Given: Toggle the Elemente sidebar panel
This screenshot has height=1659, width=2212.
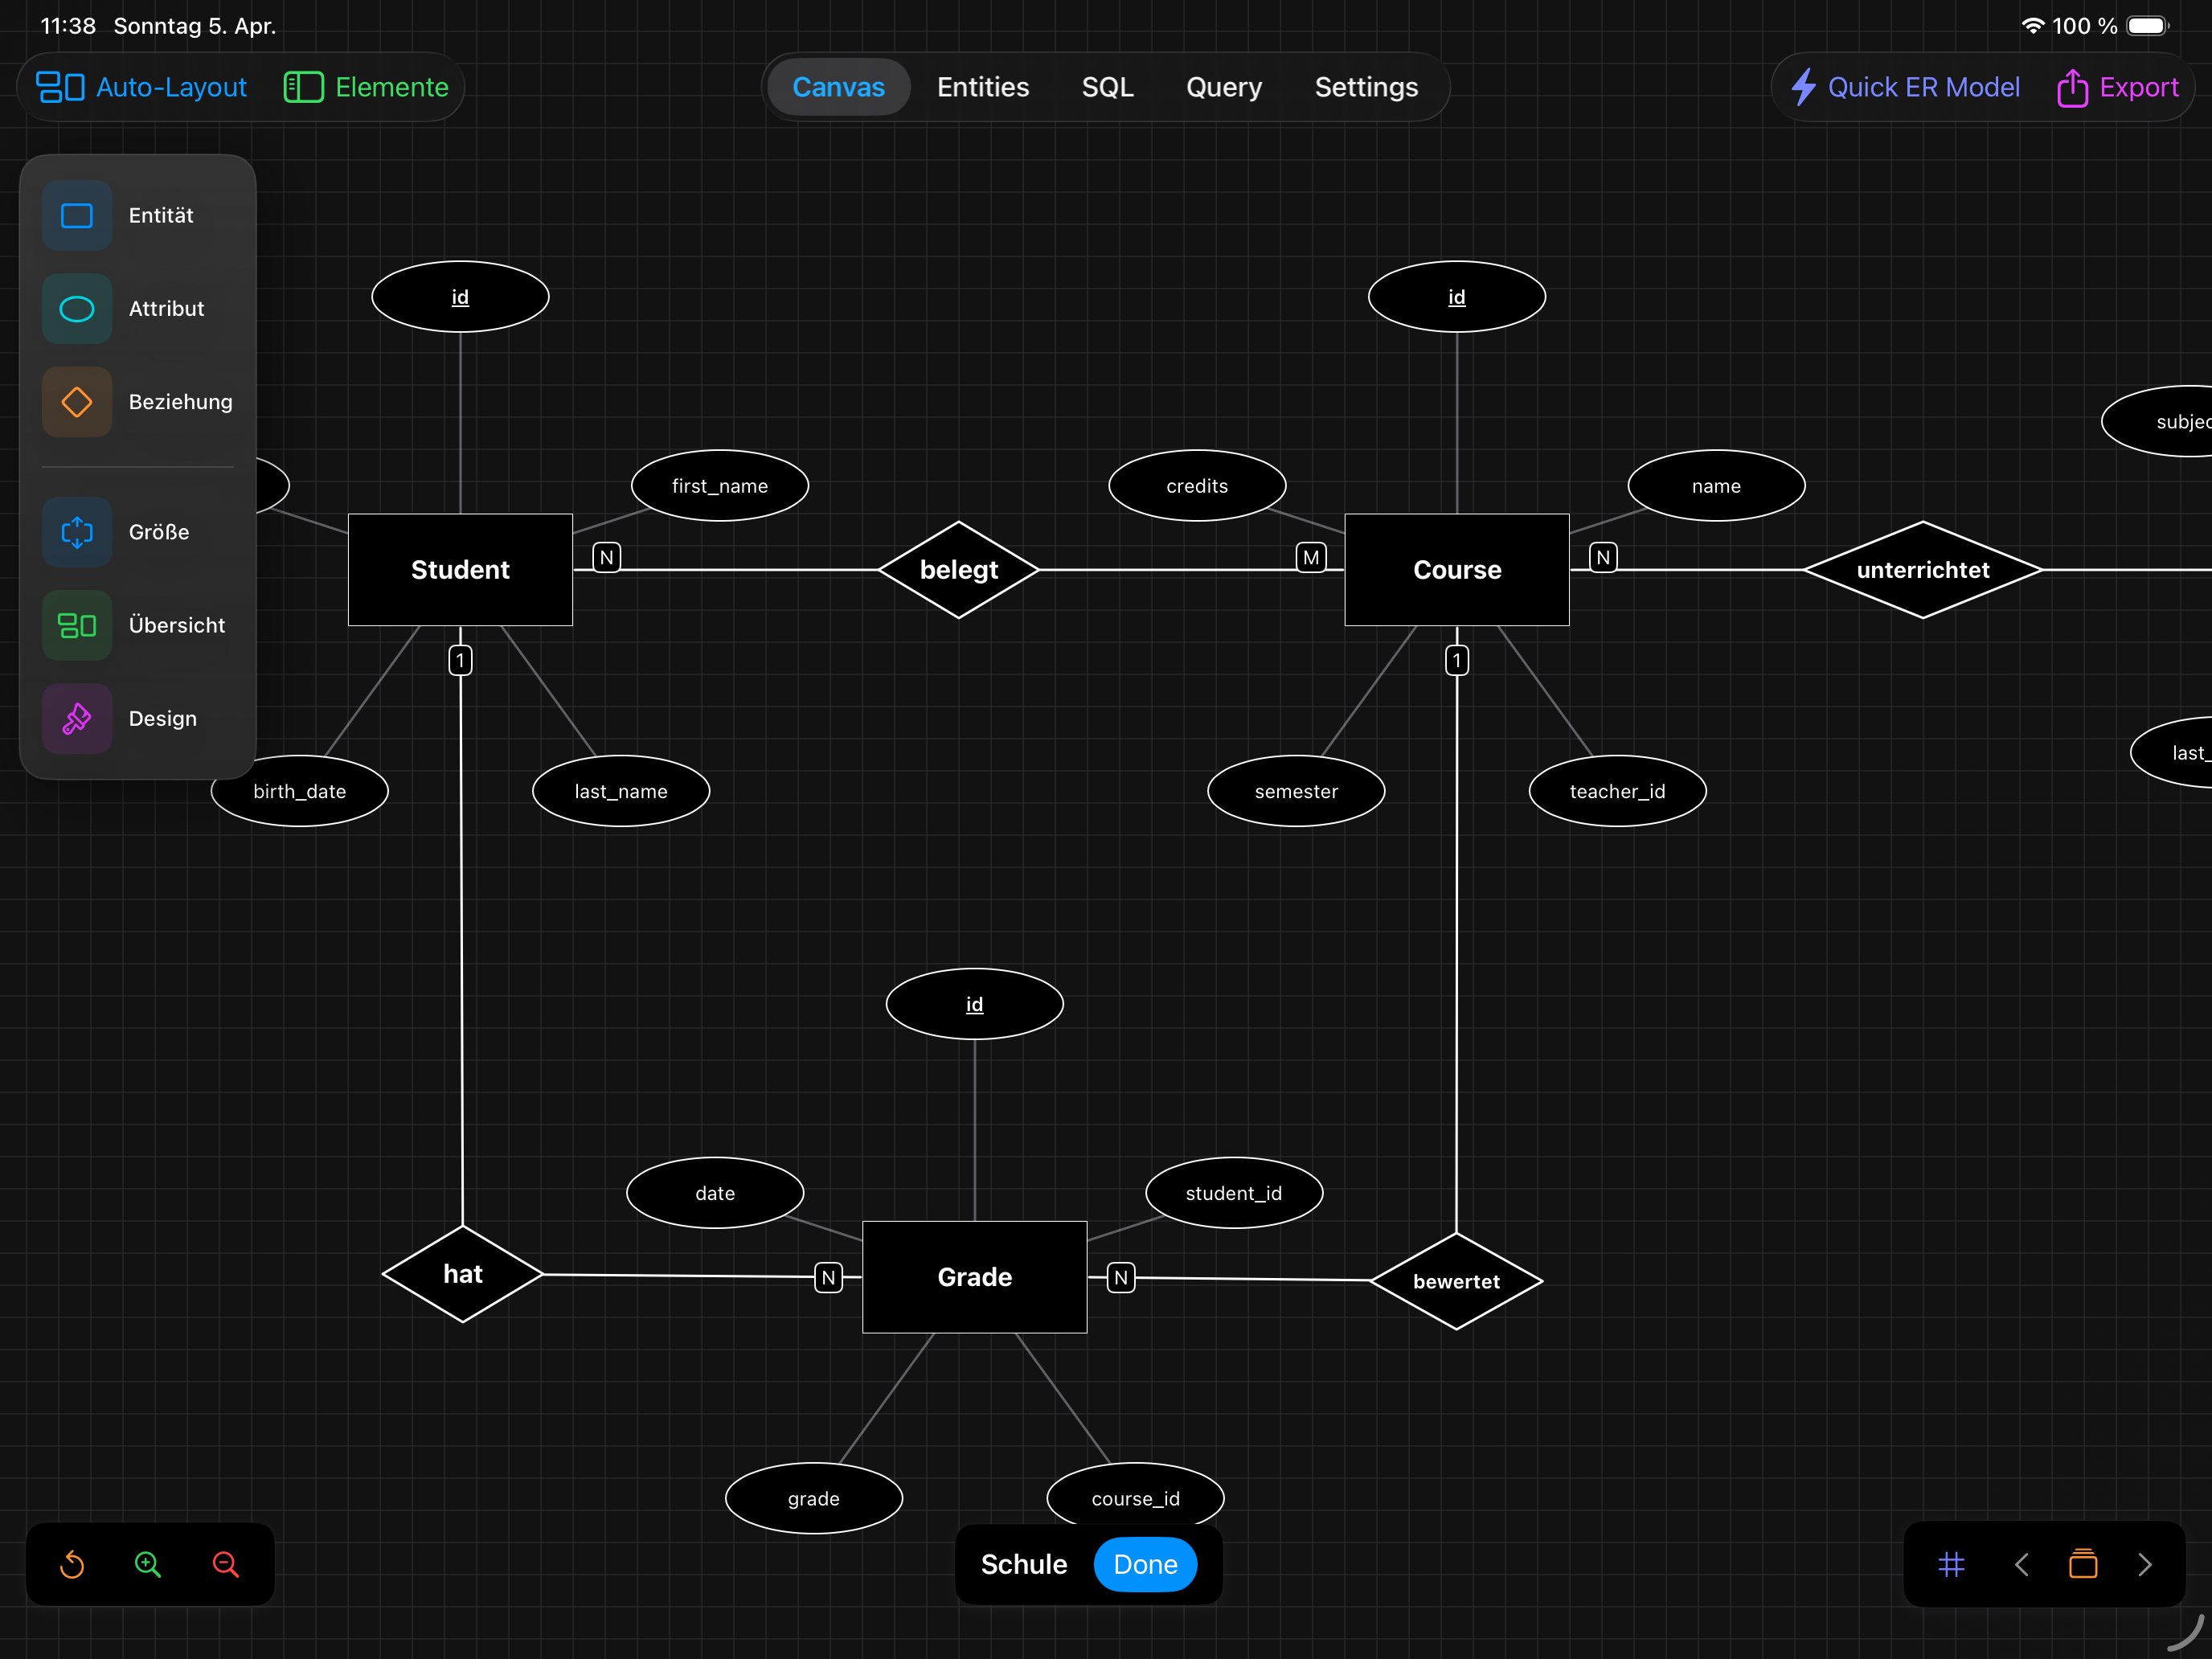Looking at the screenshot, I should coord(366,87).
